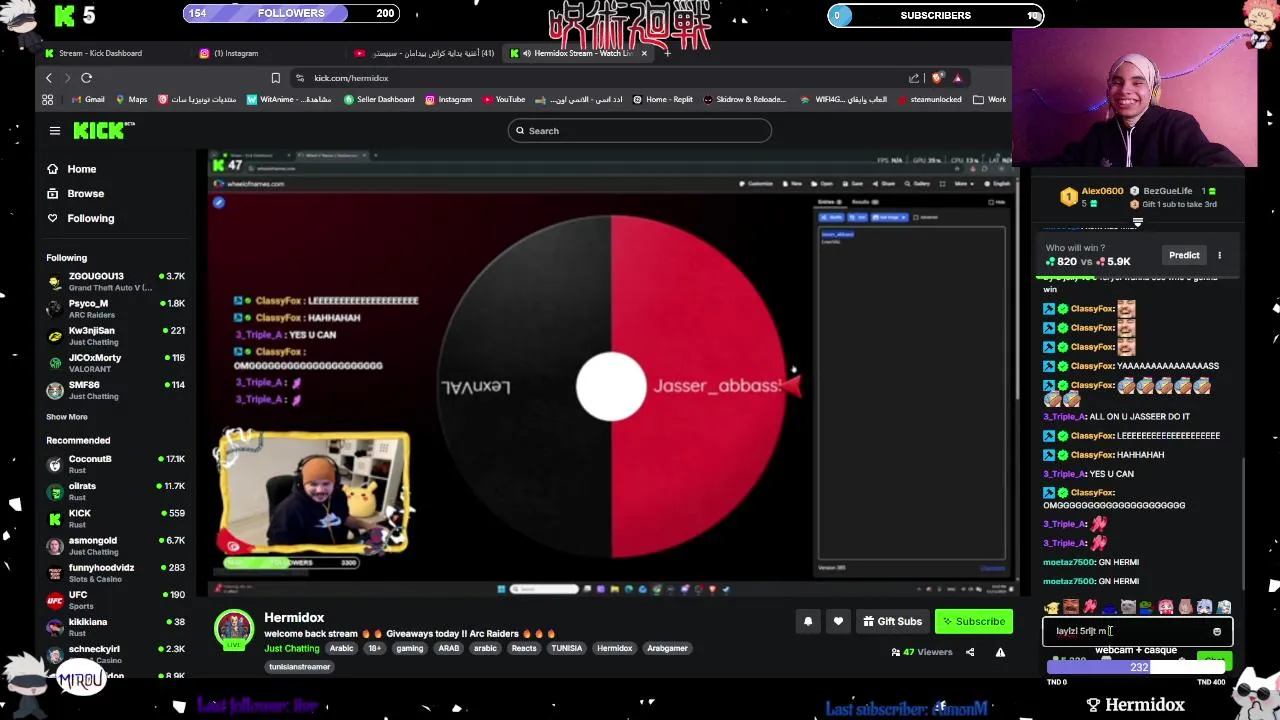Click Alex0600 top gifter in leaderboard
This screenshot has width=1280, height=720.
1102,191
